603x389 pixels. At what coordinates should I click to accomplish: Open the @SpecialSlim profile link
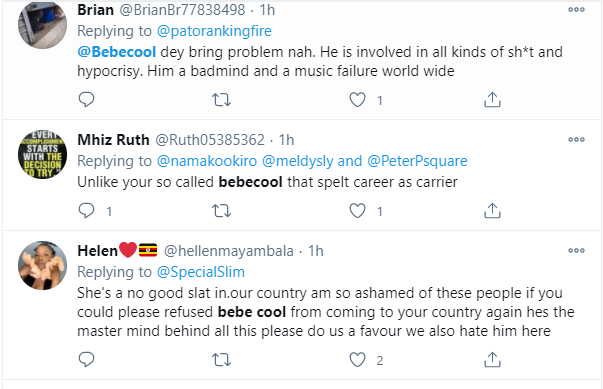[201, 272]
